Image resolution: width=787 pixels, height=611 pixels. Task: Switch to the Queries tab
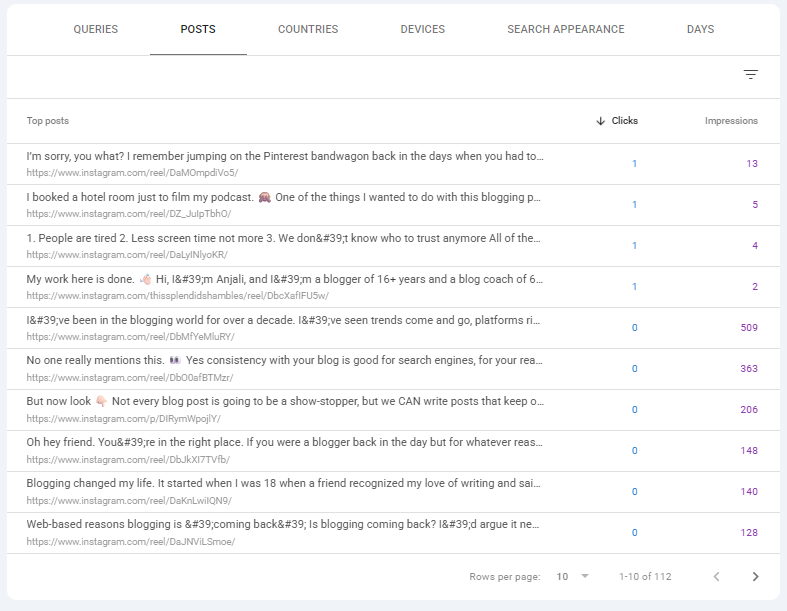click(x=95, y=29)
